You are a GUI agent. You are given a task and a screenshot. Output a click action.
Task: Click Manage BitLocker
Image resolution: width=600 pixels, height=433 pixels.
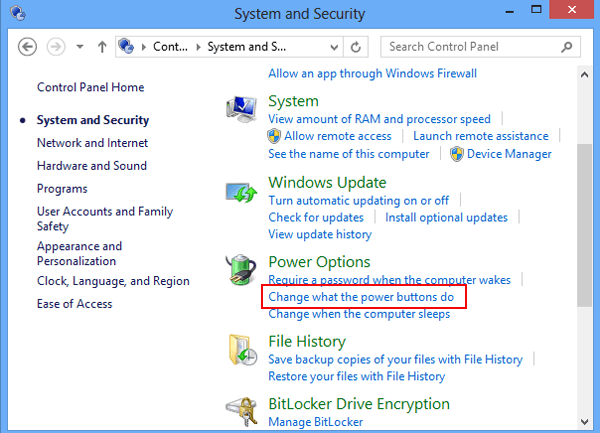(x=316, y=422)
